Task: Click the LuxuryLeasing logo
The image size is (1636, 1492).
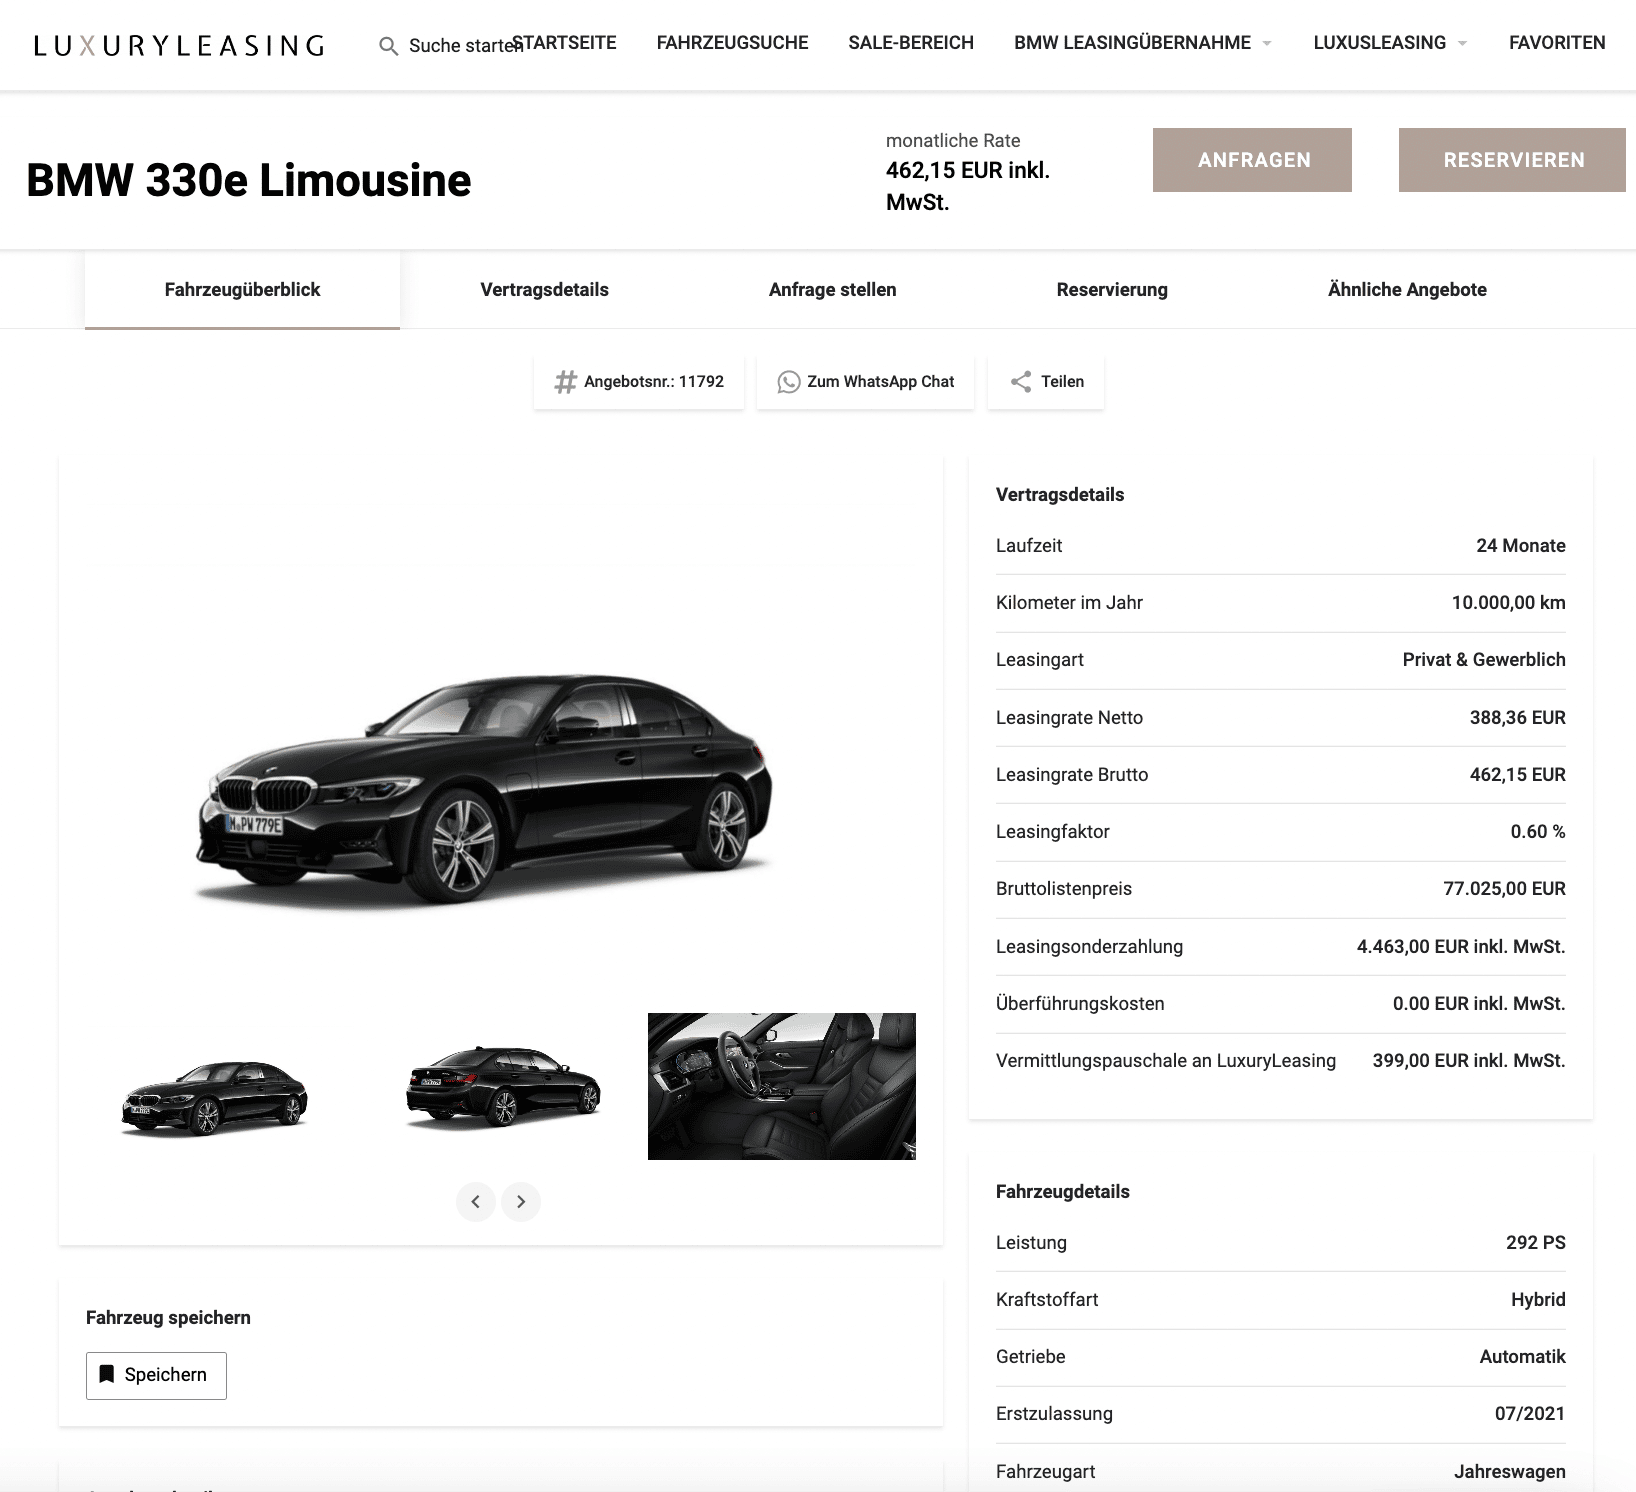Action: point(179,46)
